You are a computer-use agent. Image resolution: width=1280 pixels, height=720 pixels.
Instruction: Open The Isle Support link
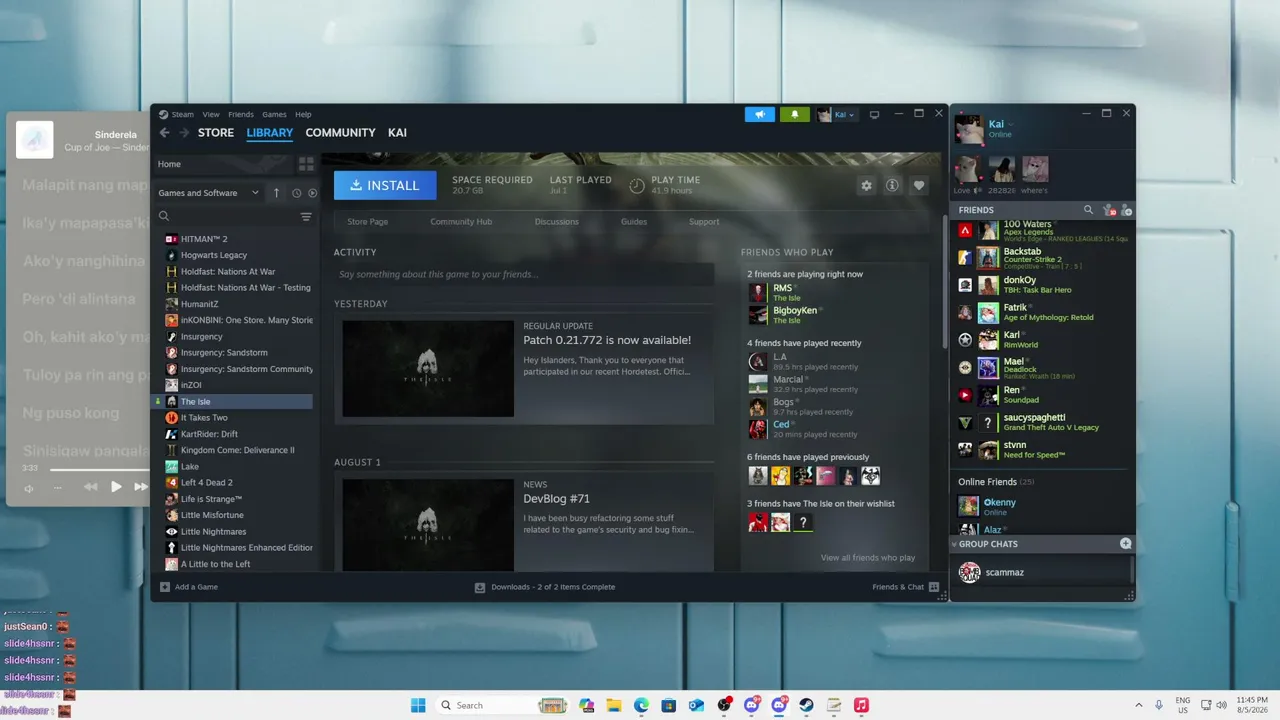coord(704,222)
